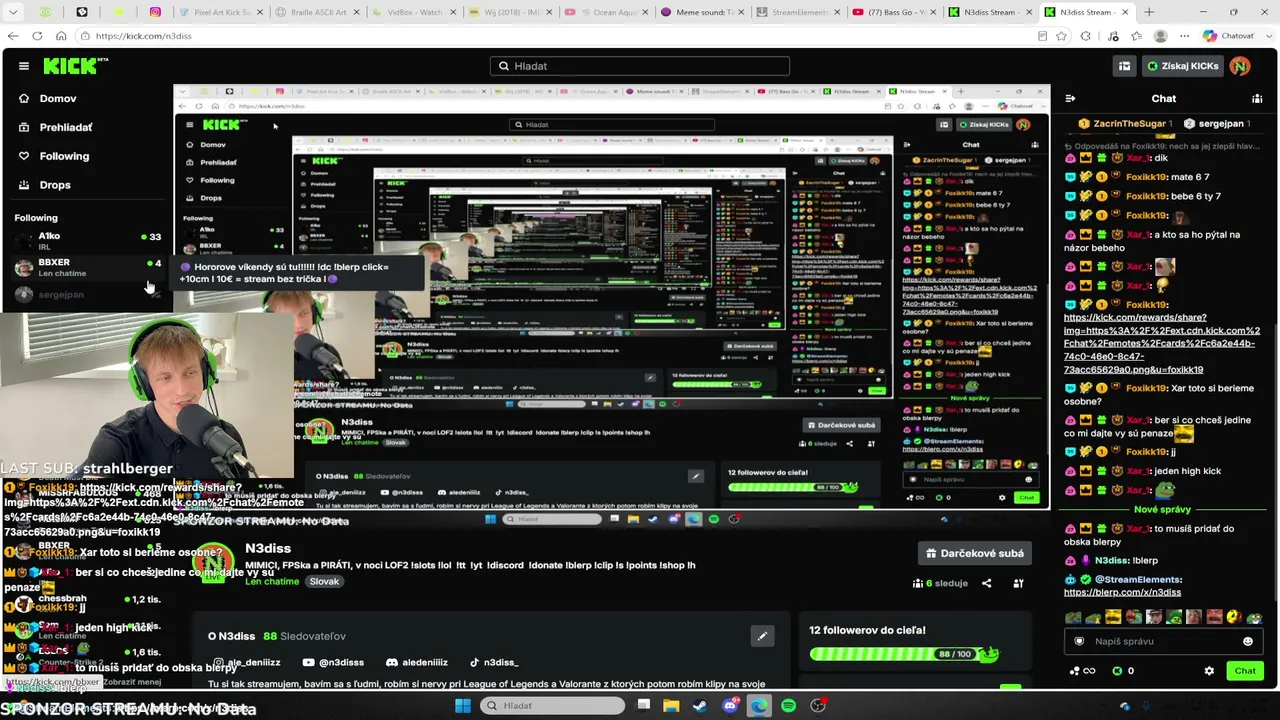Open Discord from the taskbar

pos(730,706)
